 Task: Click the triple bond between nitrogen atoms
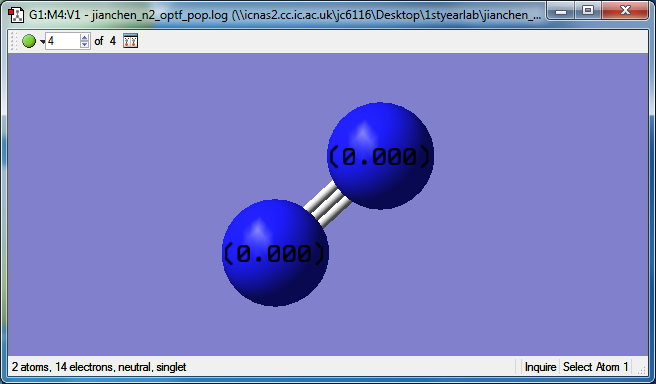[328, 204]
